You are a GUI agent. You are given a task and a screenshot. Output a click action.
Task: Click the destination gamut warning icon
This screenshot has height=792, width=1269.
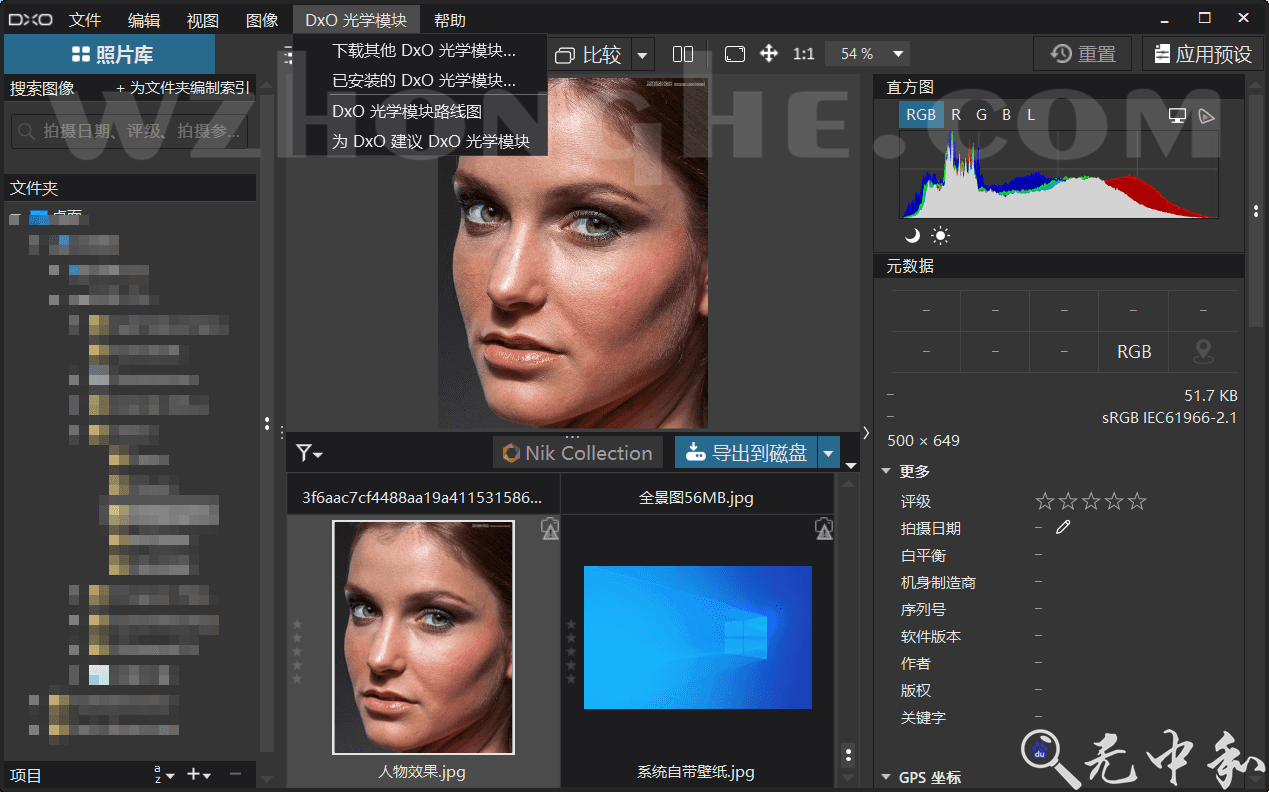[x=1207, y=116]
